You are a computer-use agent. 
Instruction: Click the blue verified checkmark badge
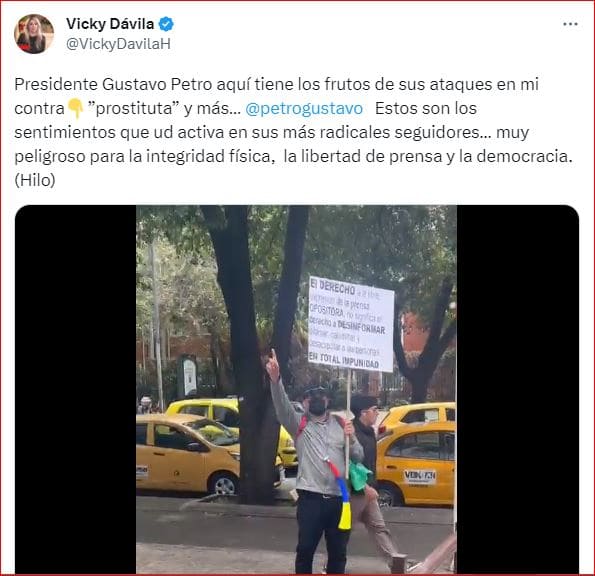pyautogui.click(x=166, y=24)
